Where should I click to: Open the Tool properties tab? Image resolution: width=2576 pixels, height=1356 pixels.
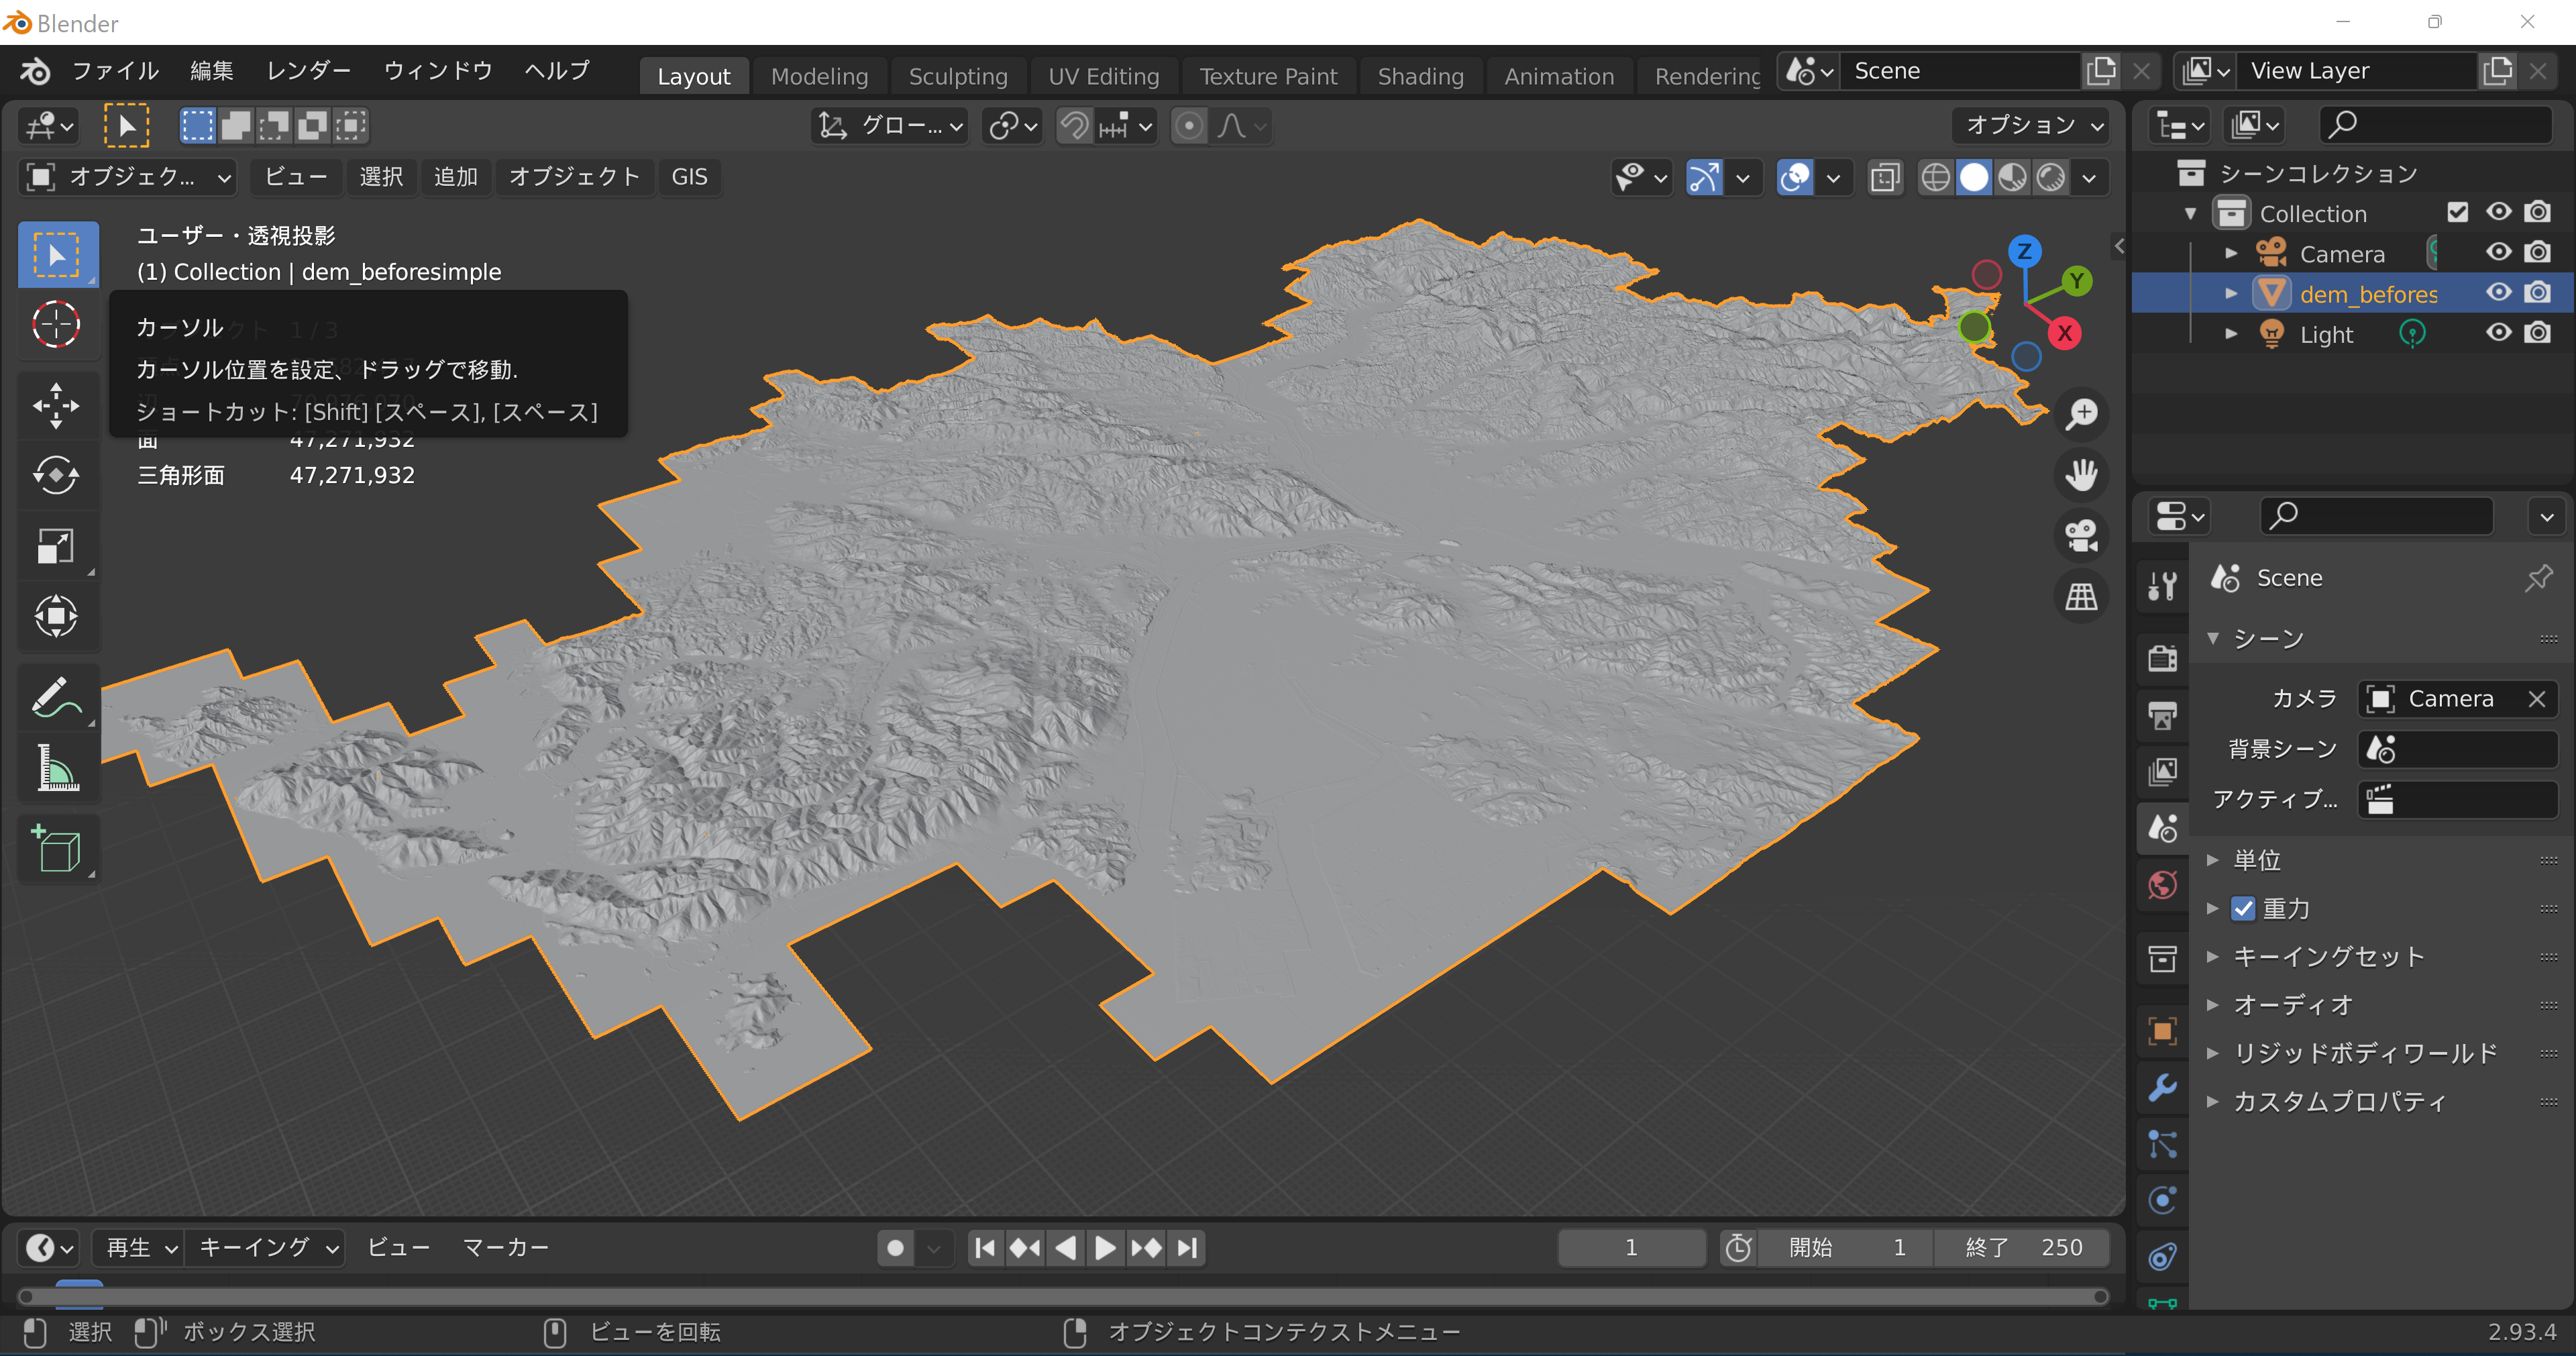pyautogui.click(x=2162, y=586)
